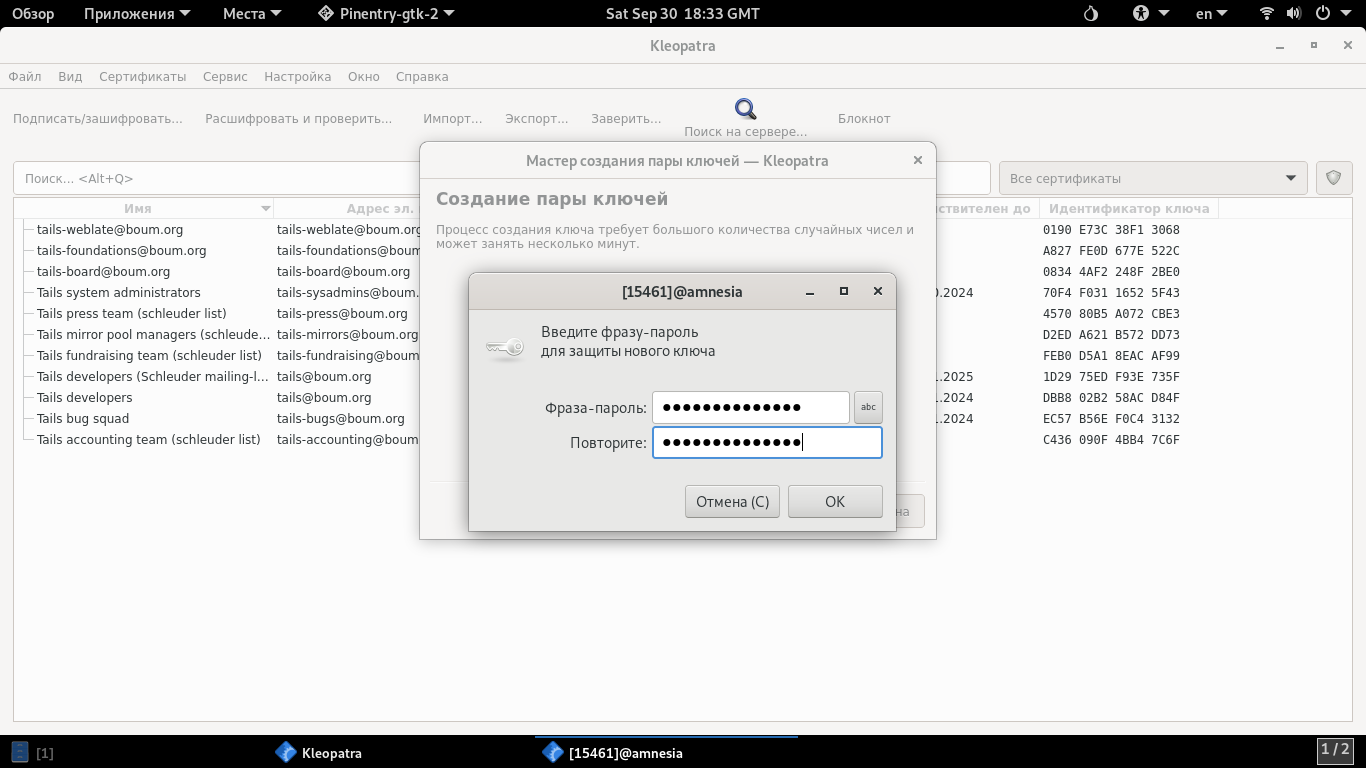
Task: Click the server search magnifier icon
Action: (x=745, y=109)
